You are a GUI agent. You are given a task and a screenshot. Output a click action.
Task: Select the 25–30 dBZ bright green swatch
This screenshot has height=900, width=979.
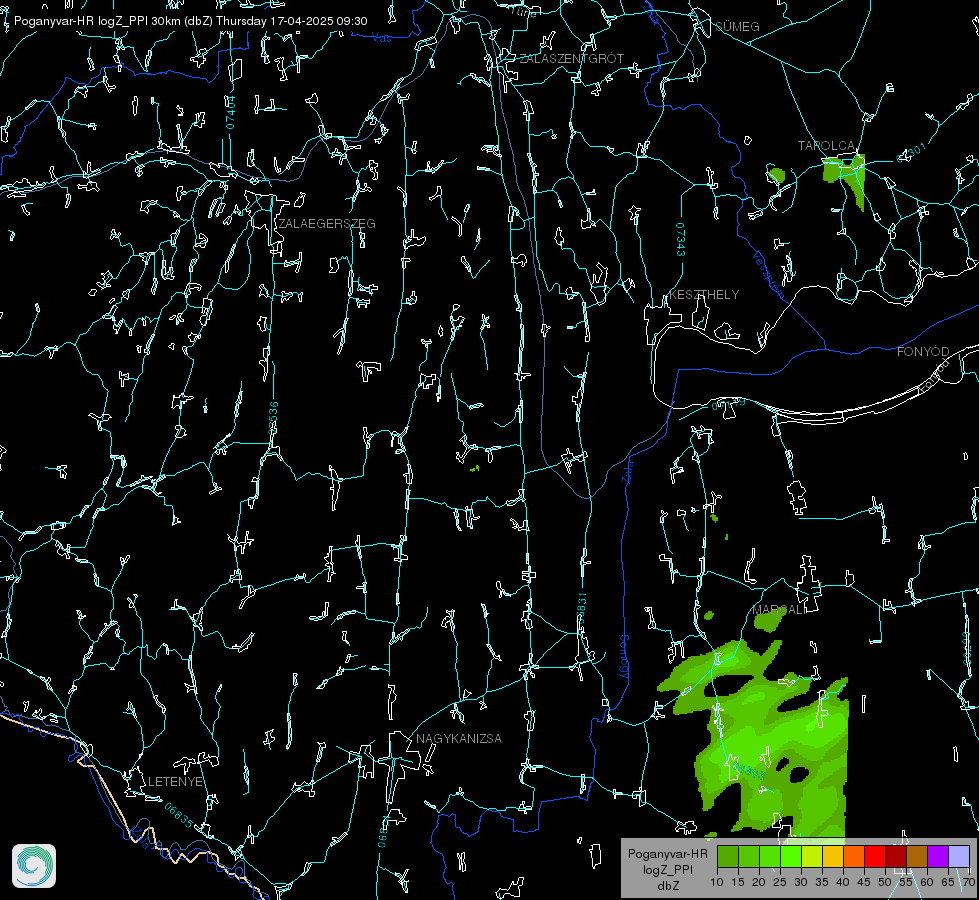pyautogui.click(x=791, y=857)
